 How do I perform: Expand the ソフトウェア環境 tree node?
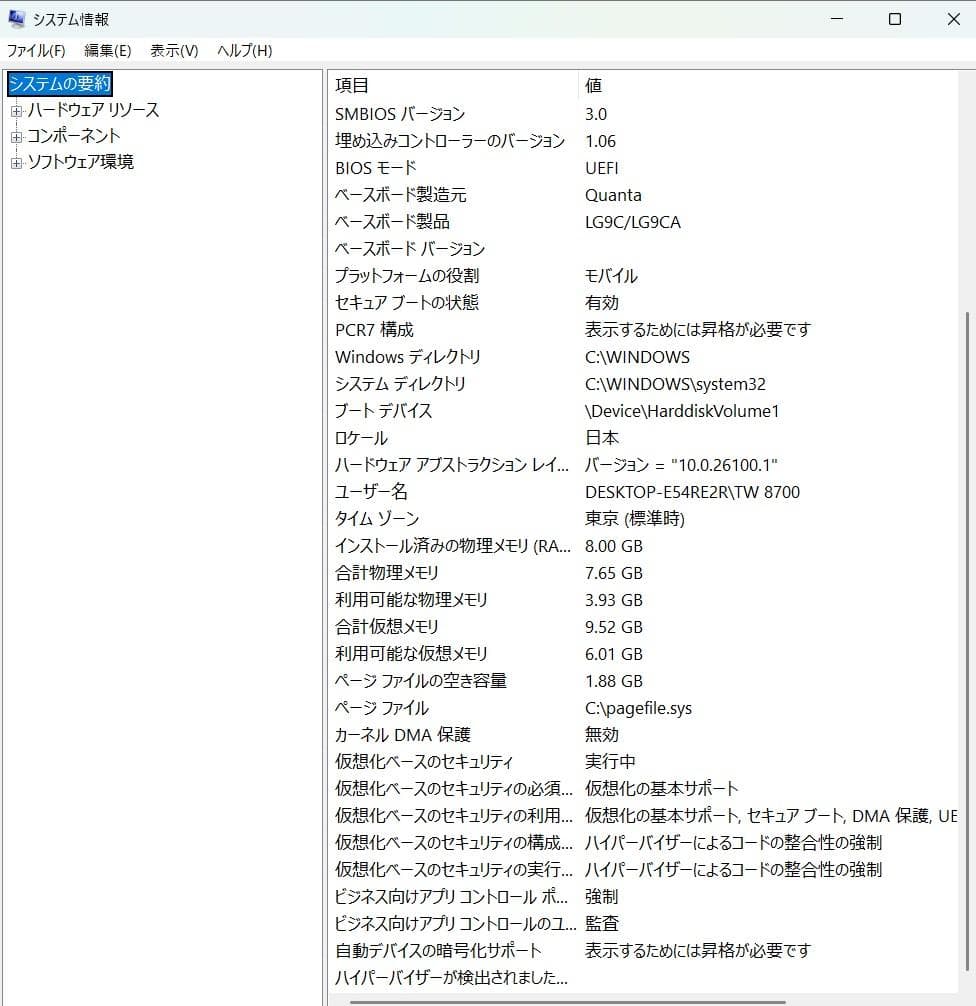click(16, 161)
